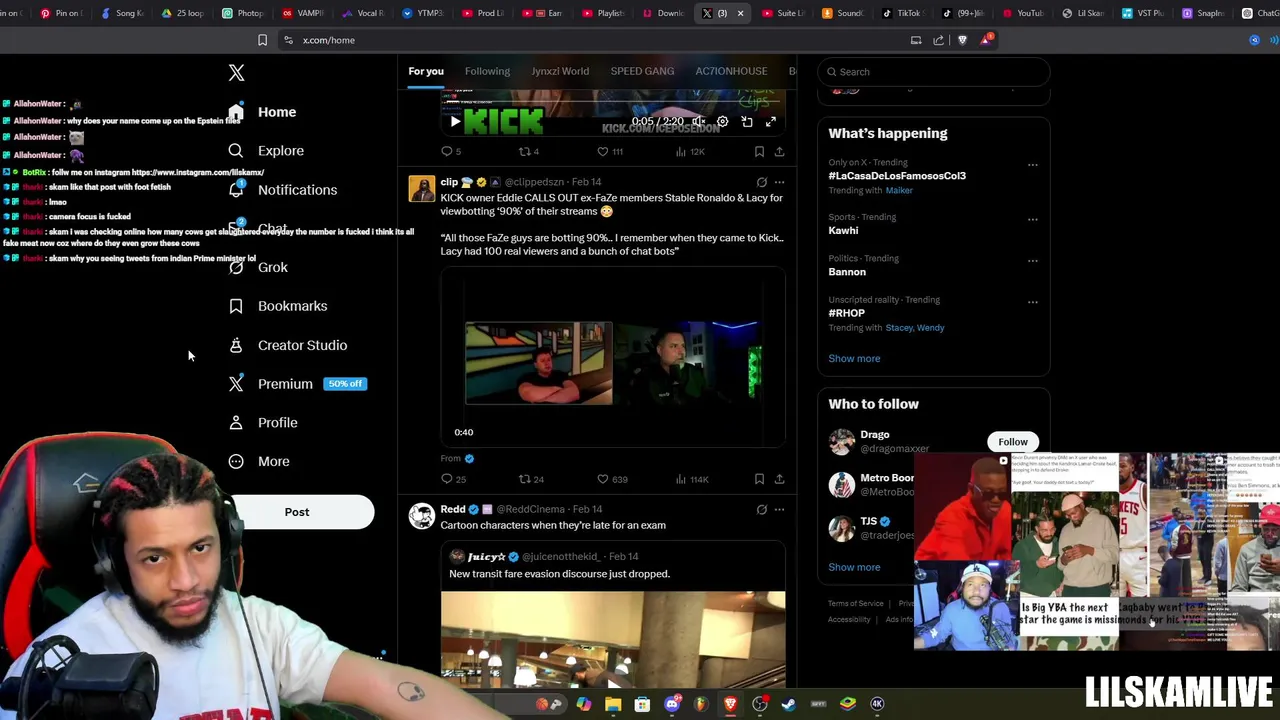
Task: Bookmark the KICK video post
Action: point(759,152)
